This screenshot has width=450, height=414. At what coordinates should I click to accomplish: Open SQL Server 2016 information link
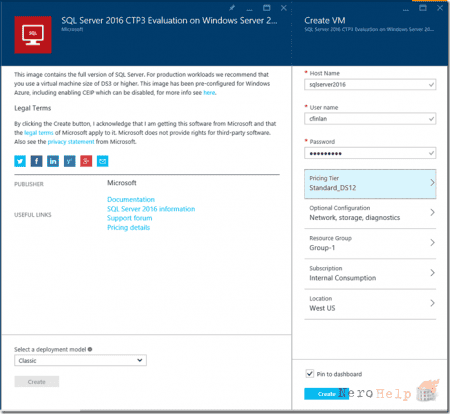click(151, 209)
